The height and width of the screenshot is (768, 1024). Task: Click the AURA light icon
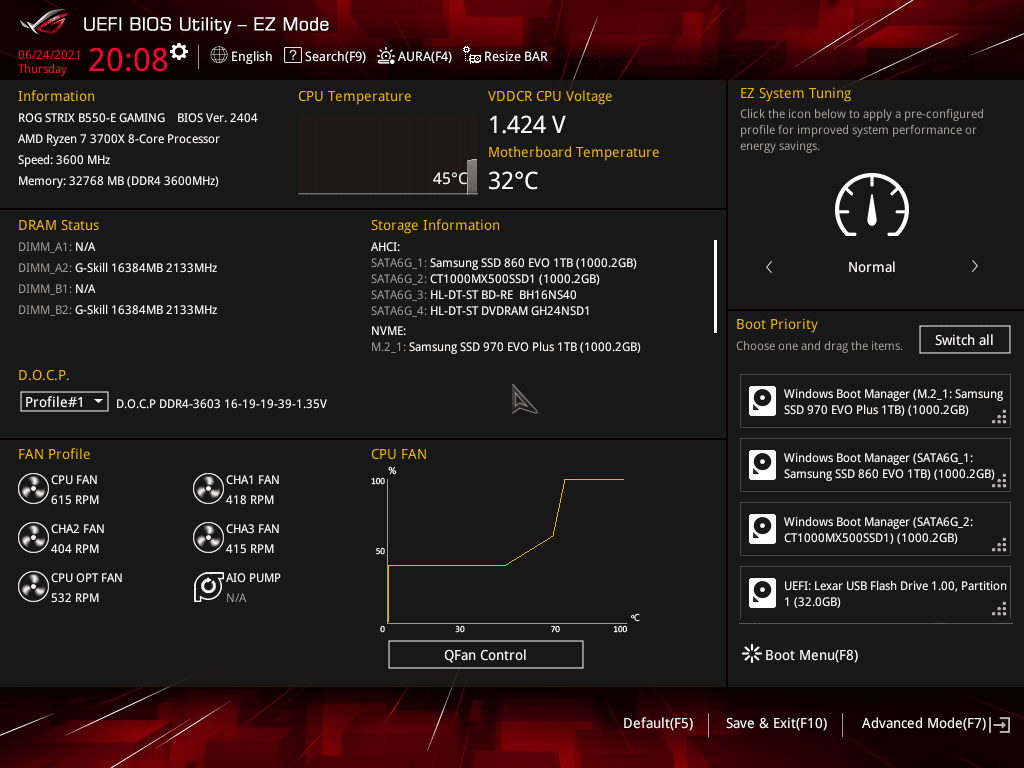tap(386, 56)
